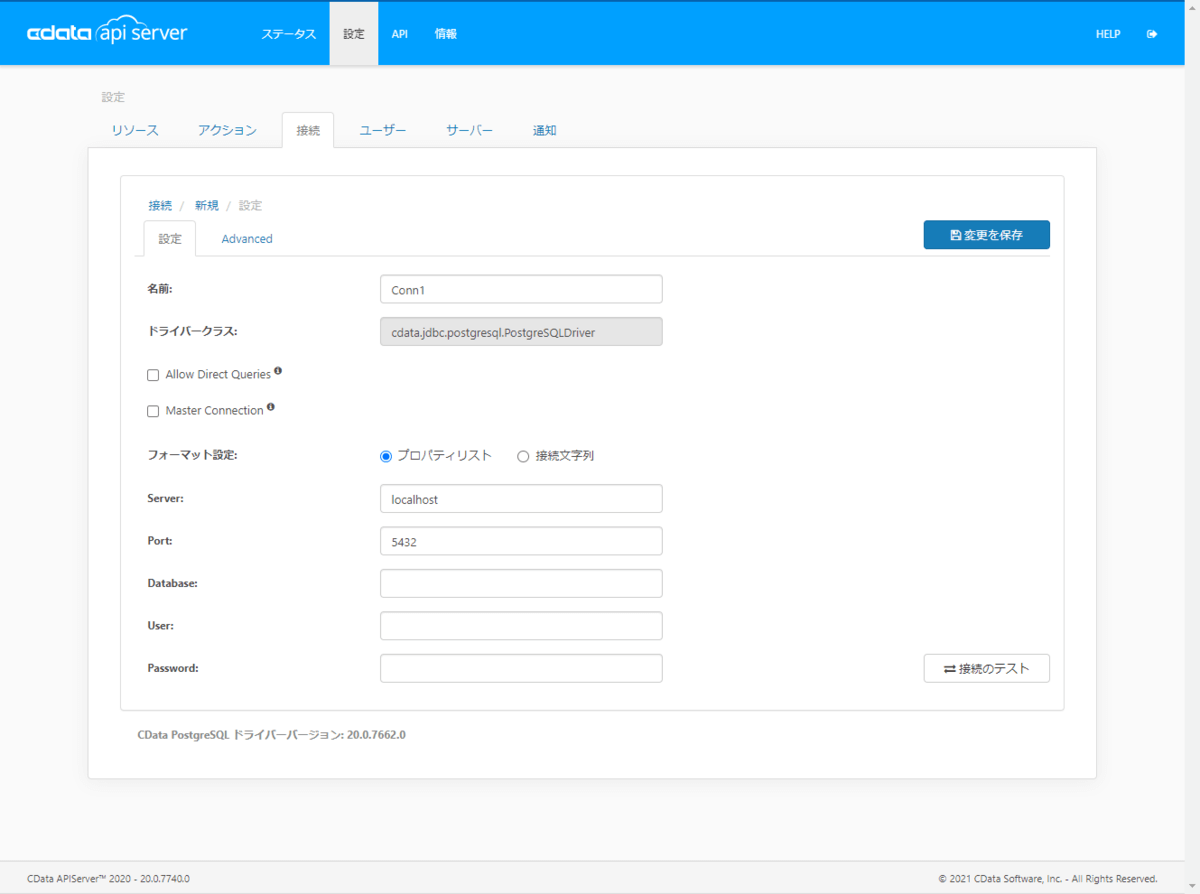Choose the 接続文字列 radio option
The width and height of the screenshot is (1200, 894).
(523, 456)
